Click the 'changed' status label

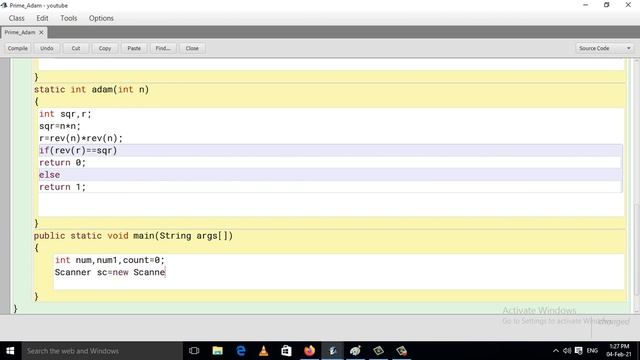point(615,322)
